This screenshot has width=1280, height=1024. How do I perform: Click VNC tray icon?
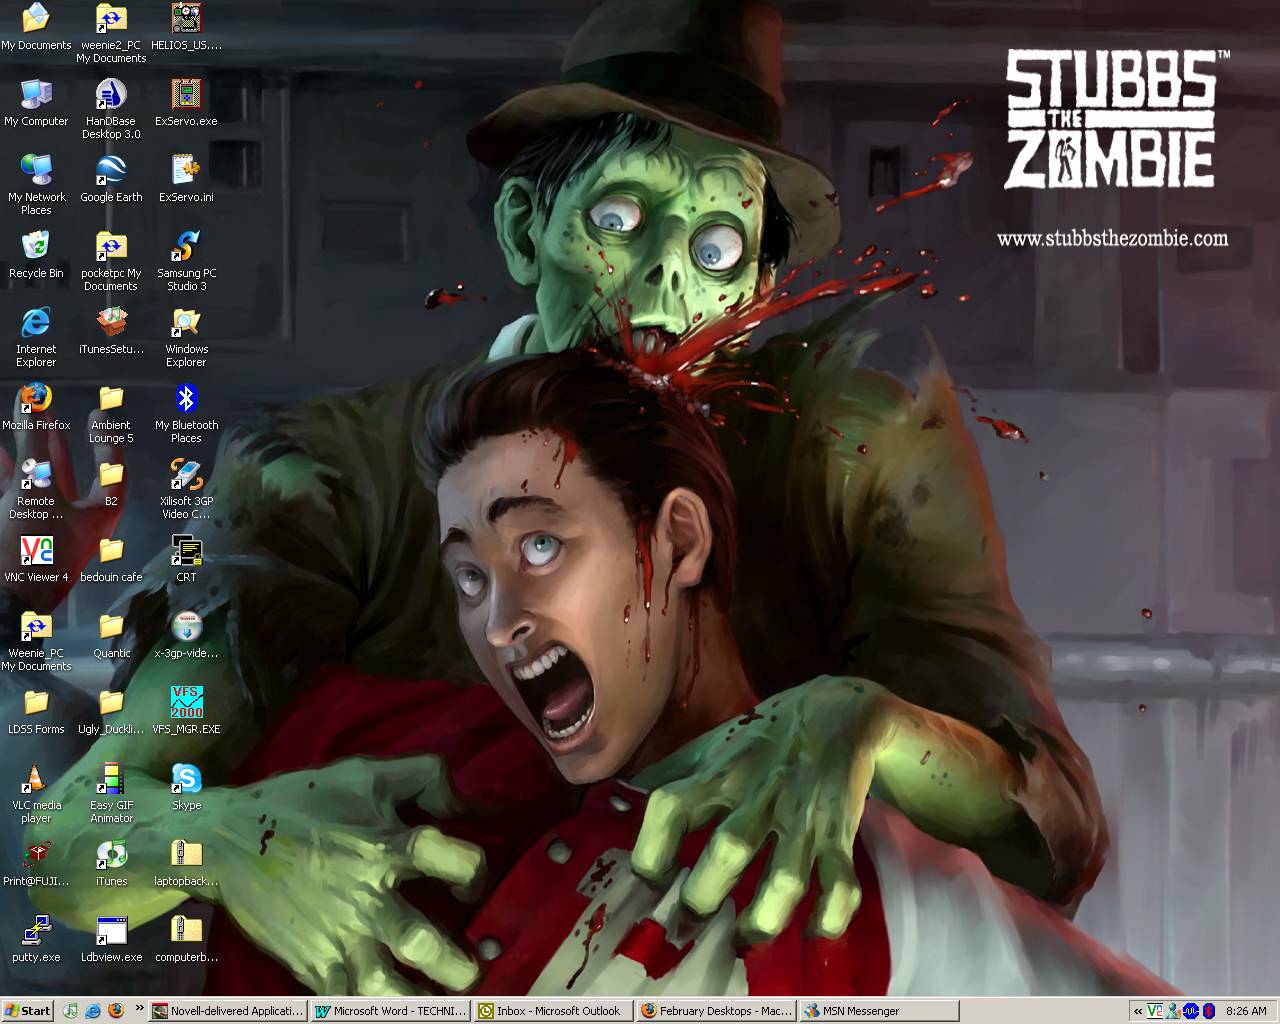tap(1155, 1011)
